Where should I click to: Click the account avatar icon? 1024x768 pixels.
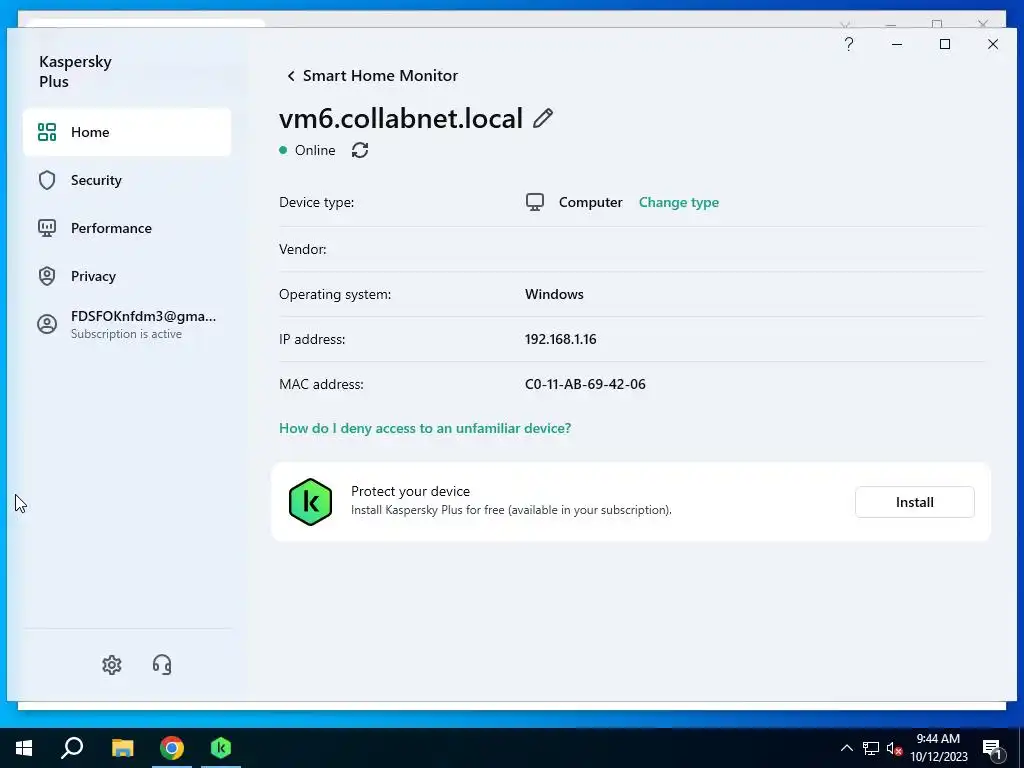click(47, 324)
